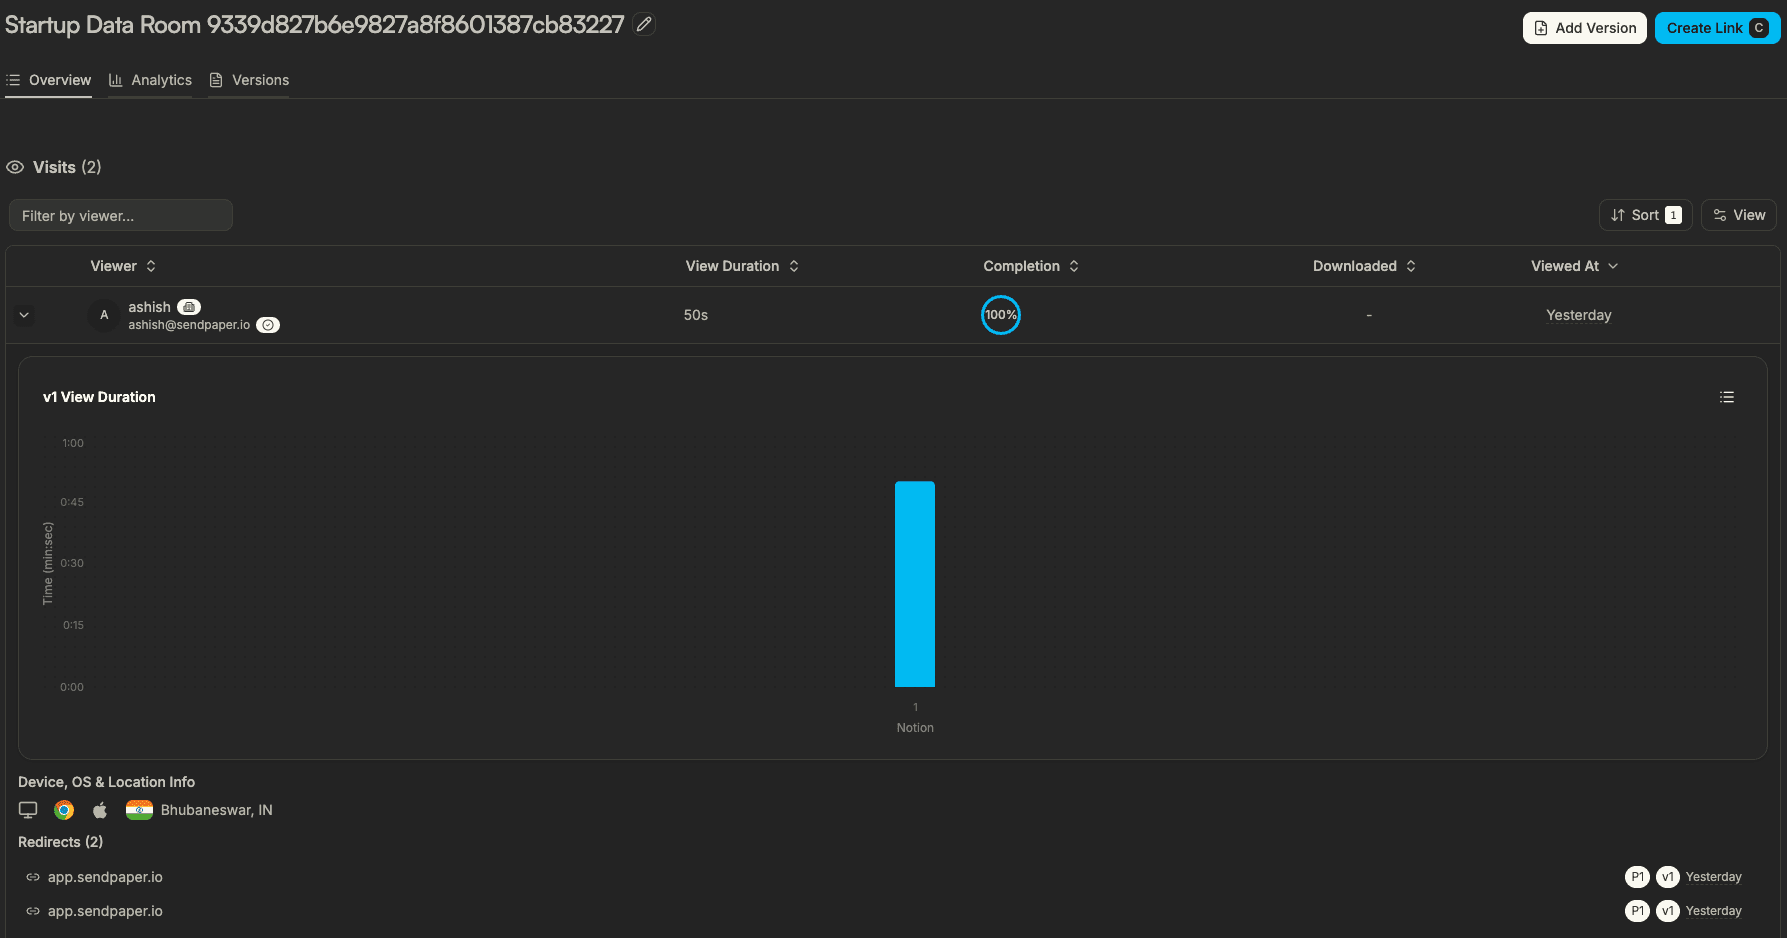Click the briefcase badge next to ashish
Screen dimensions: 1787x938
188,306
